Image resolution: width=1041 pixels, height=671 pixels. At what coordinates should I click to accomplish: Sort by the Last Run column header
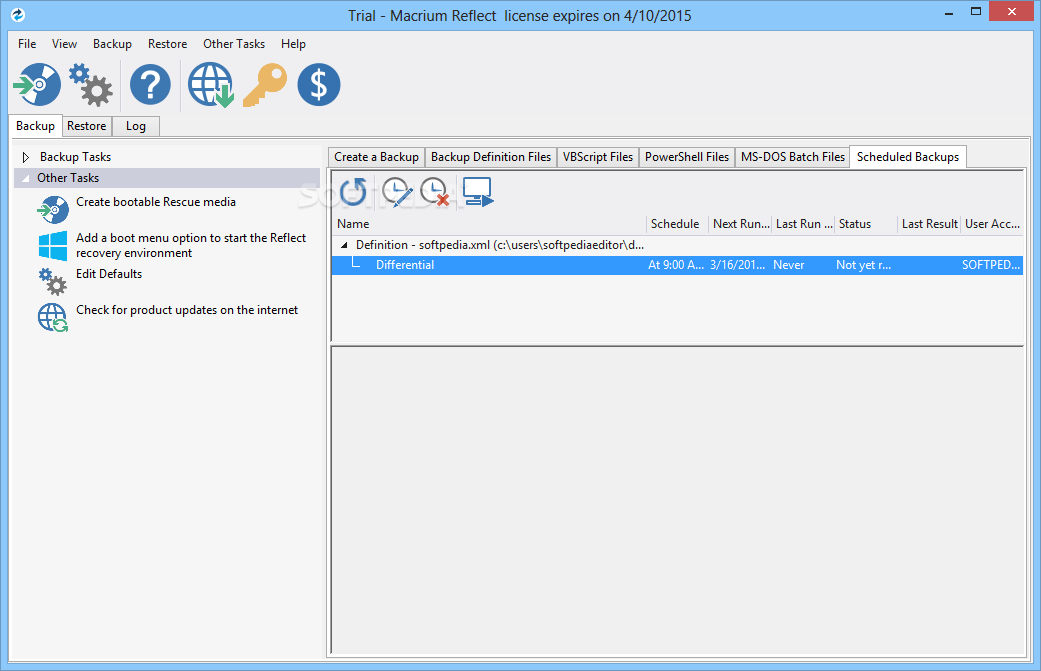[803, 224]
